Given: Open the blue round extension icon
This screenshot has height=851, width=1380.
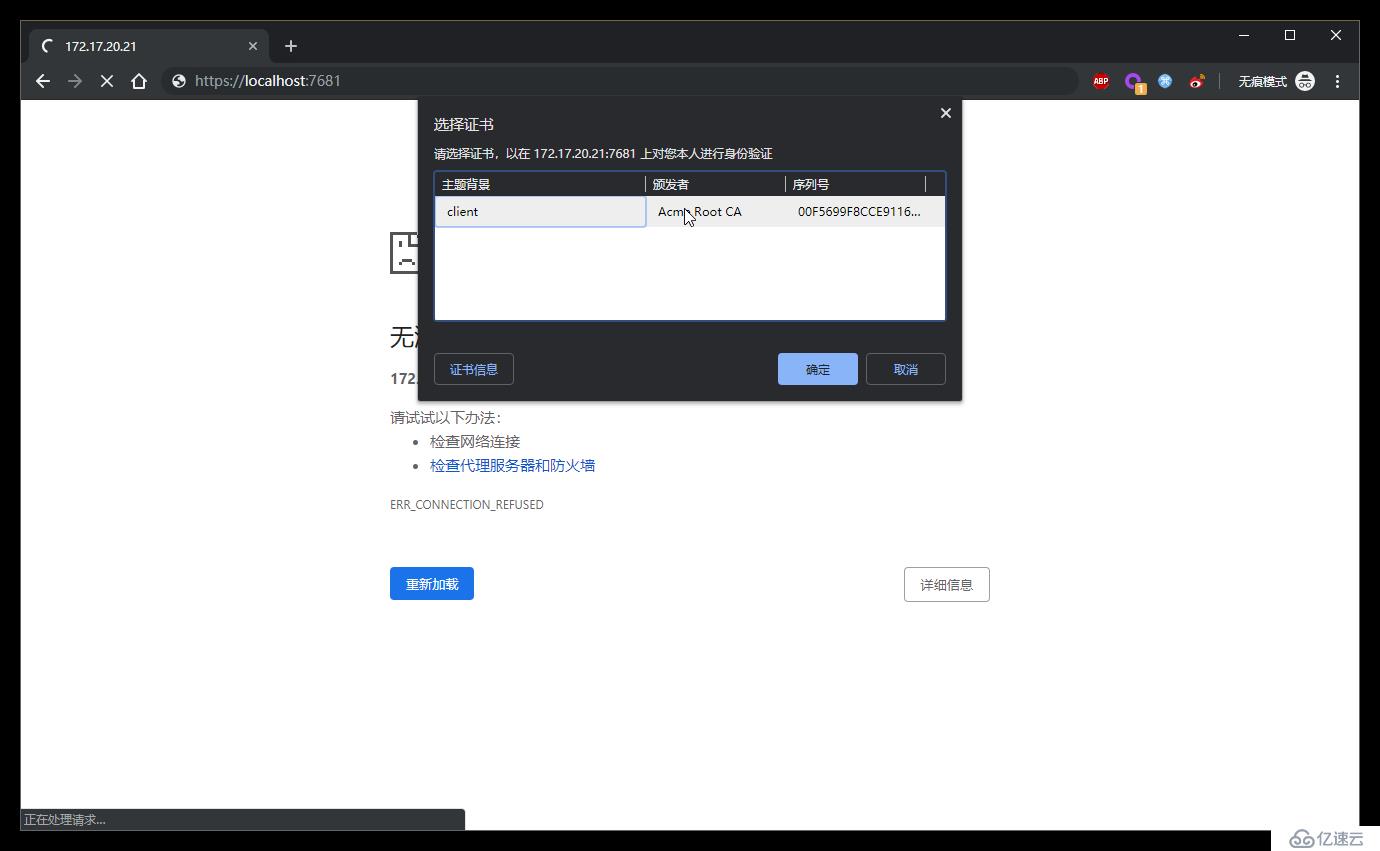Looking at the screenshot, I should click(1165, 81).
